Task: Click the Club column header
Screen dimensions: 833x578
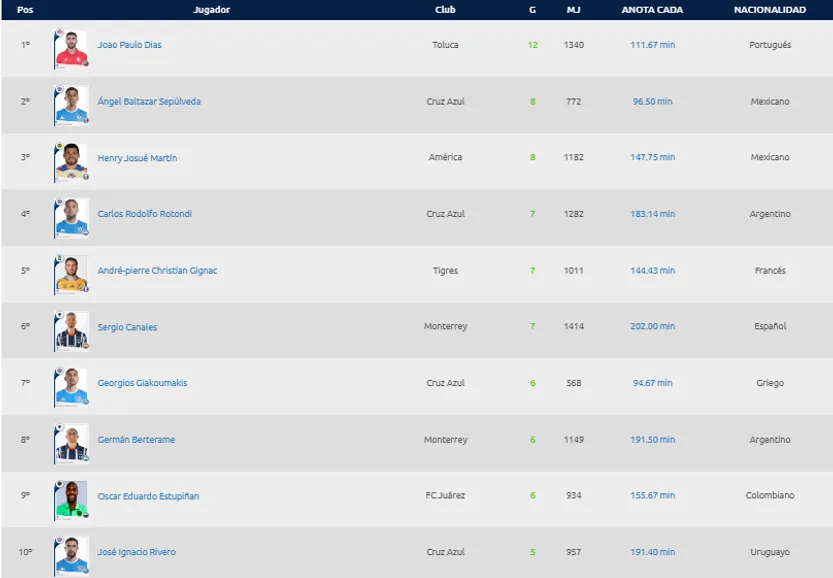Action: coord(445,10)
